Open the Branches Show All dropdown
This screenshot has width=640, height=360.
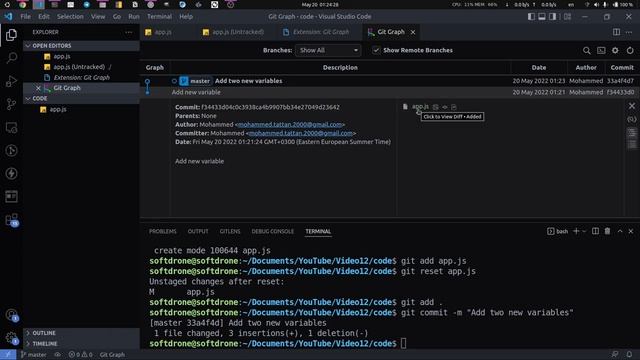(x=328, y=51)
